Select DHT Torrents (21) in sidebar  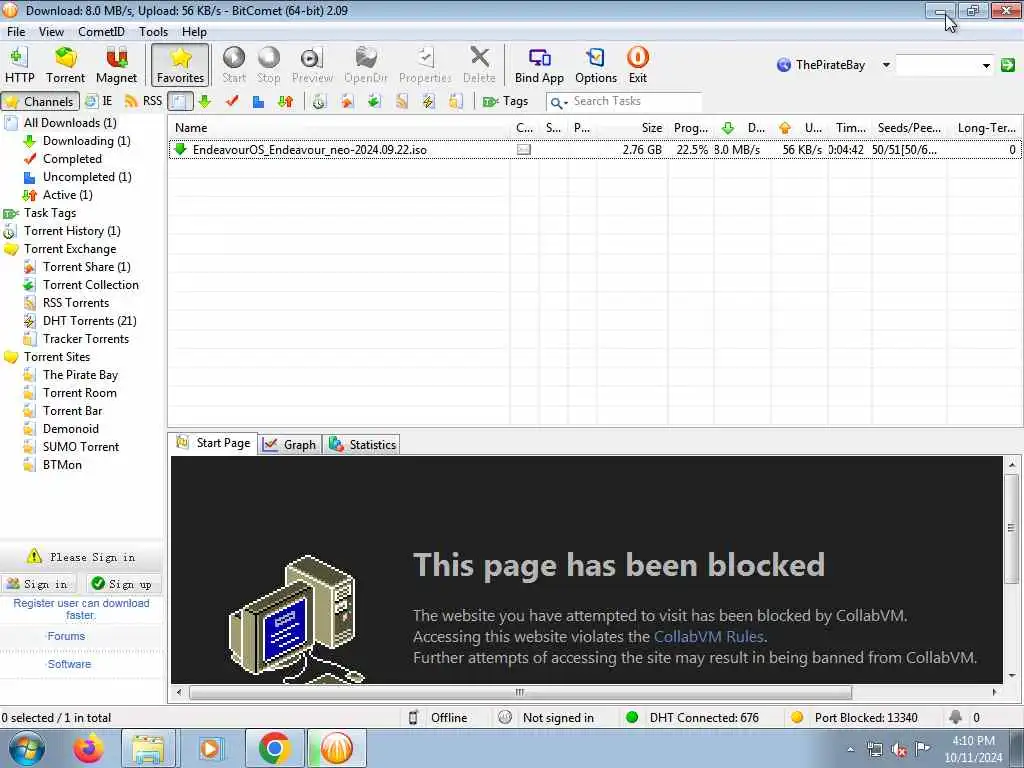point(89,321)
